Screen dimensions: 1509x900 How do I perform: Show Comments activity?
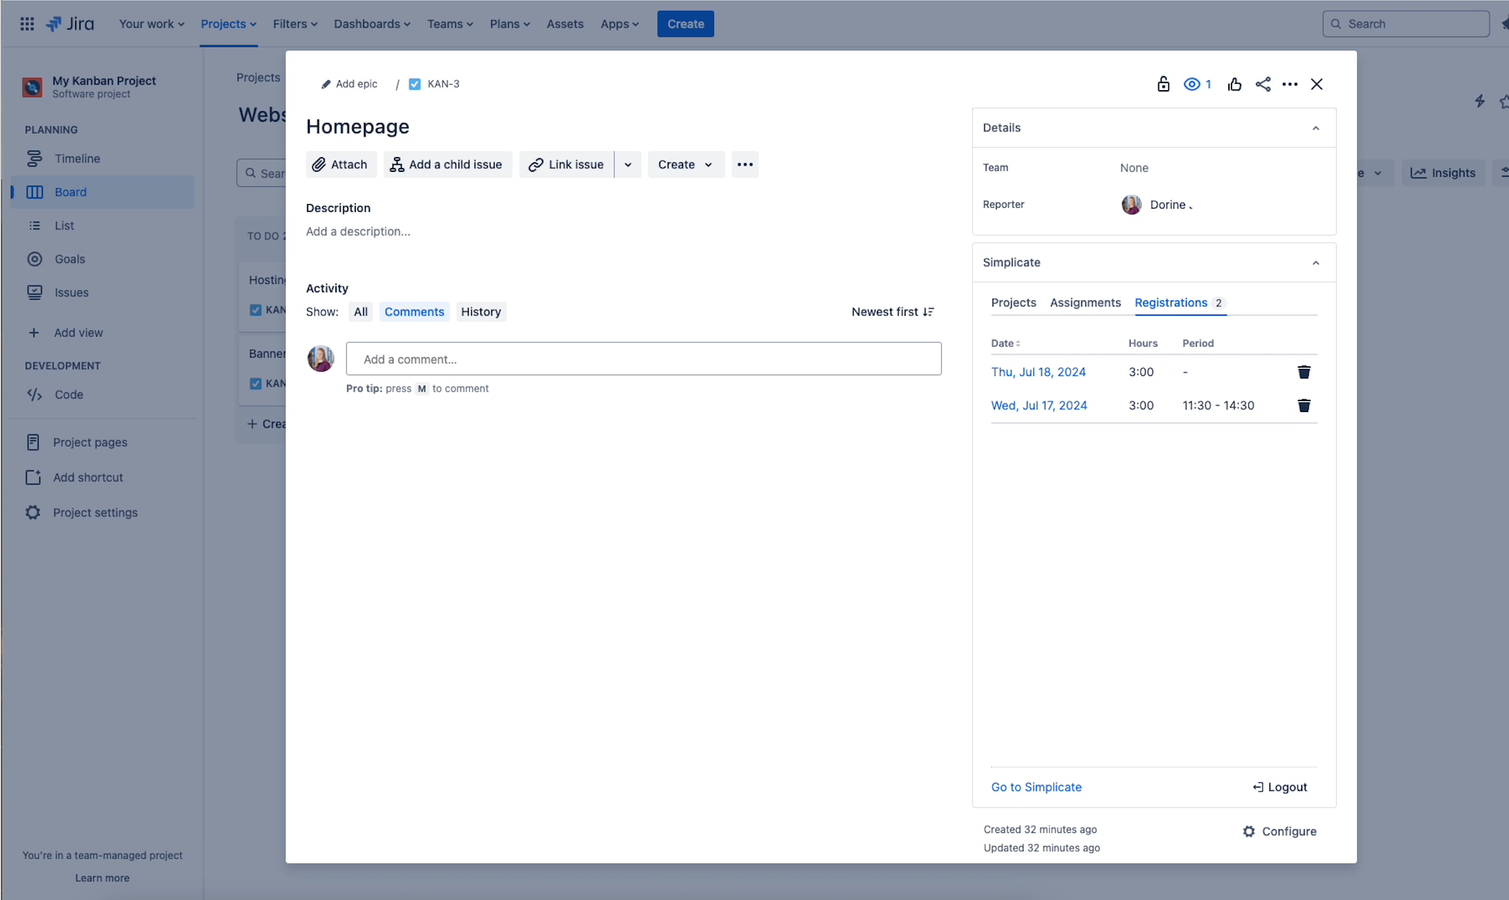pos(414,312)
